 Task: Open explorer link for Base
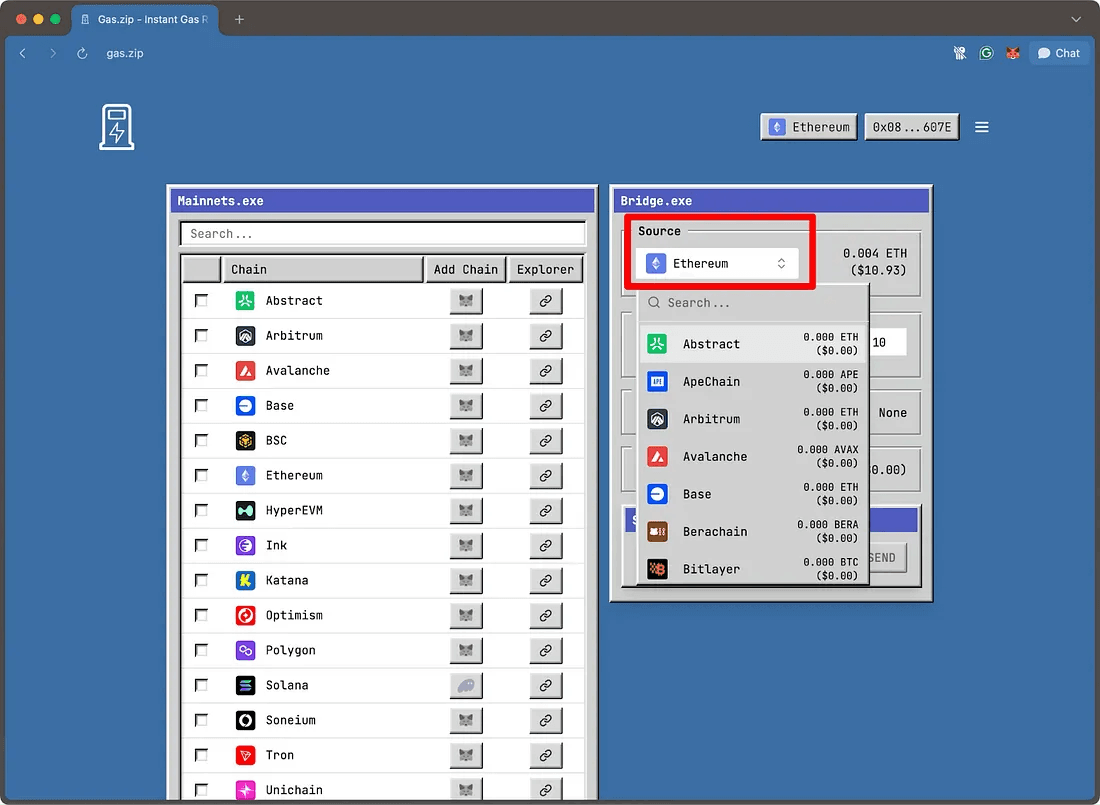(x=546, y=406)
